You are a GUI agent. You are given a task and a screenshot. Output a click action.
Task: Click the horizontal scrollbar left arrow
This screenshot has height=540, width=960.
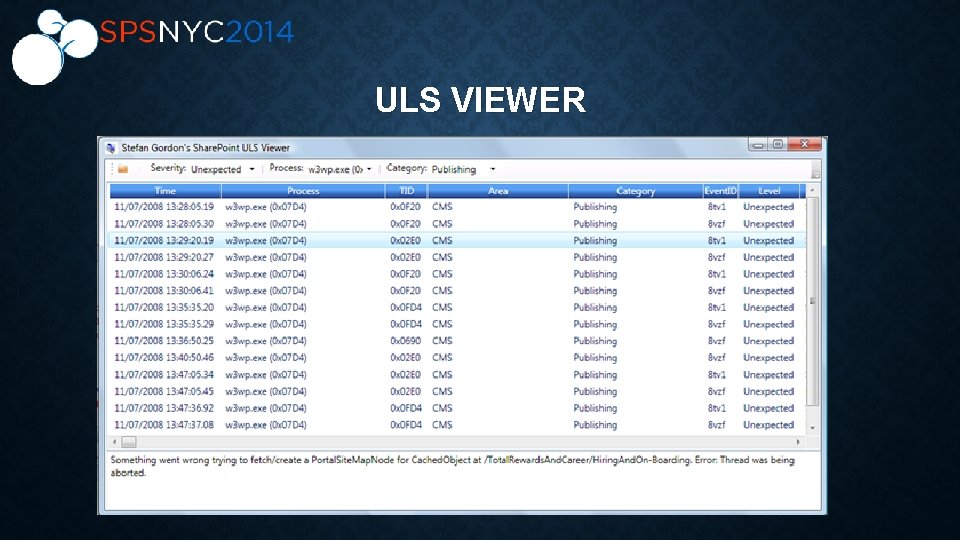point(114,441)
